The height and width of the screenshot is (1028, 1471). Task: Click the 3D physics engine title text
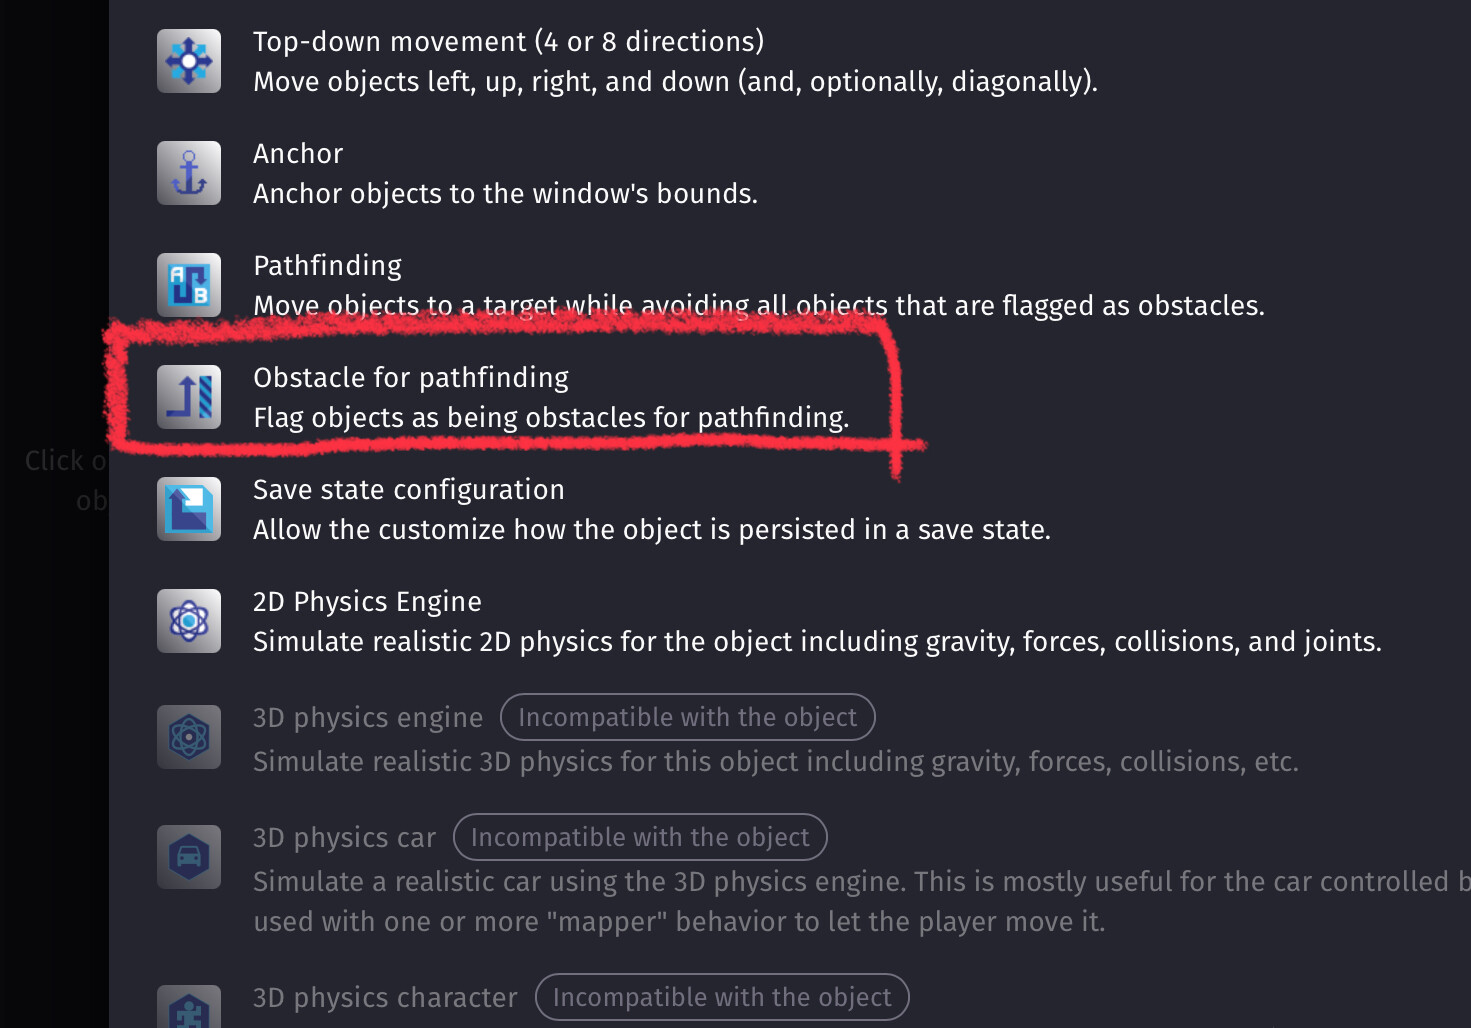[367, 717]
